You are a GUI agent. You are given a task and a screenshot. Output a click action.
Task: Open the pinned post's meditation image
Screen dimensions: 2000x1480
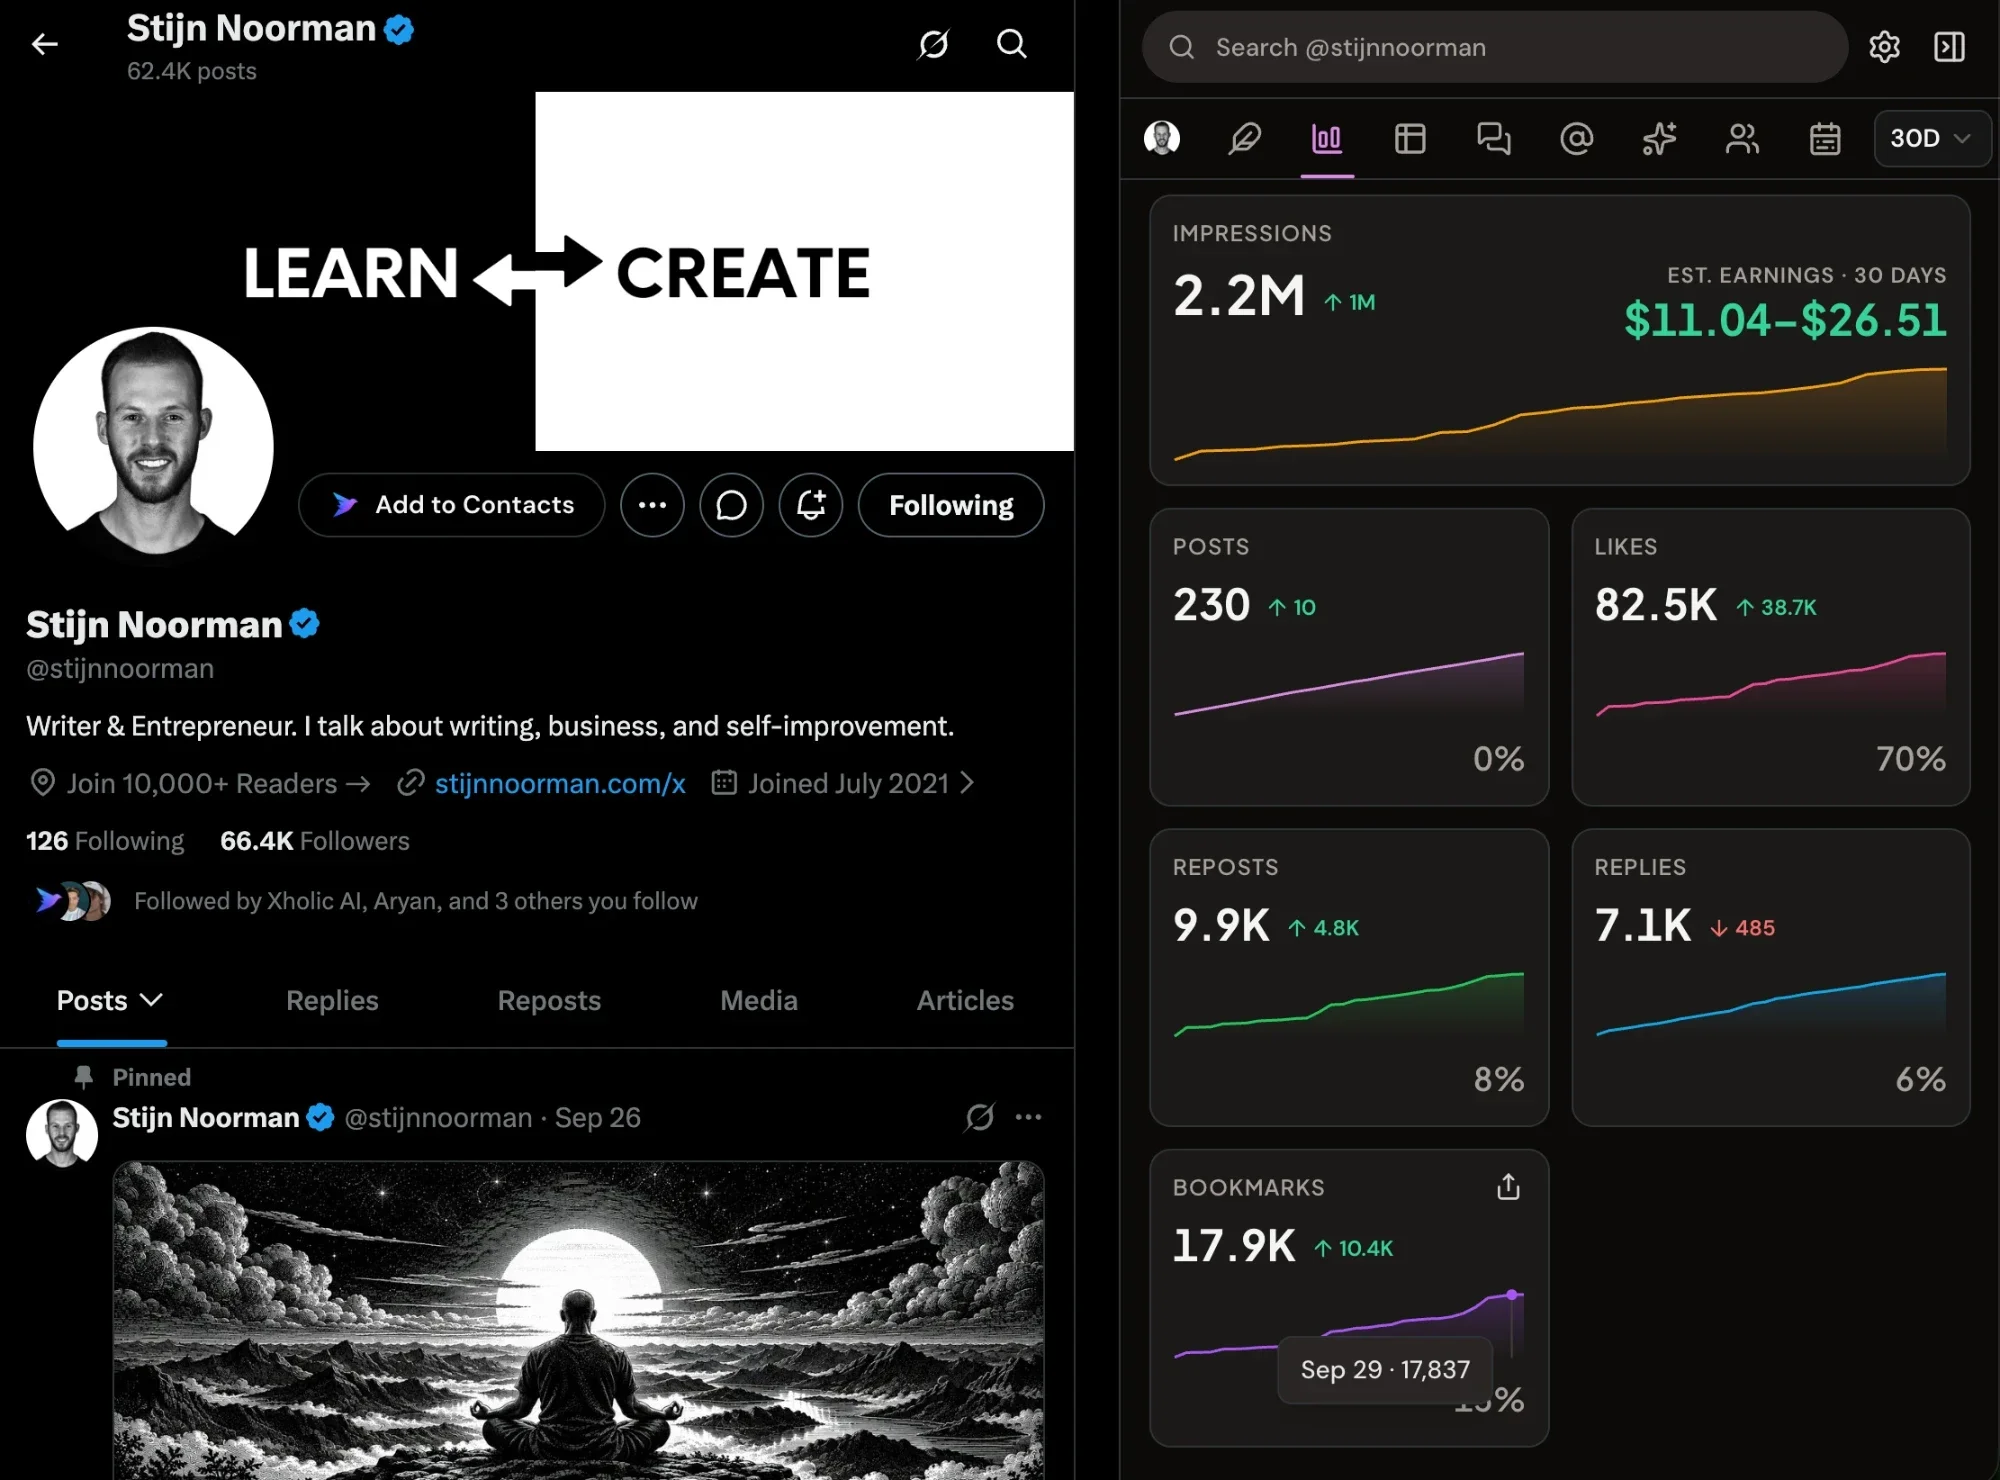[578, 1320]
